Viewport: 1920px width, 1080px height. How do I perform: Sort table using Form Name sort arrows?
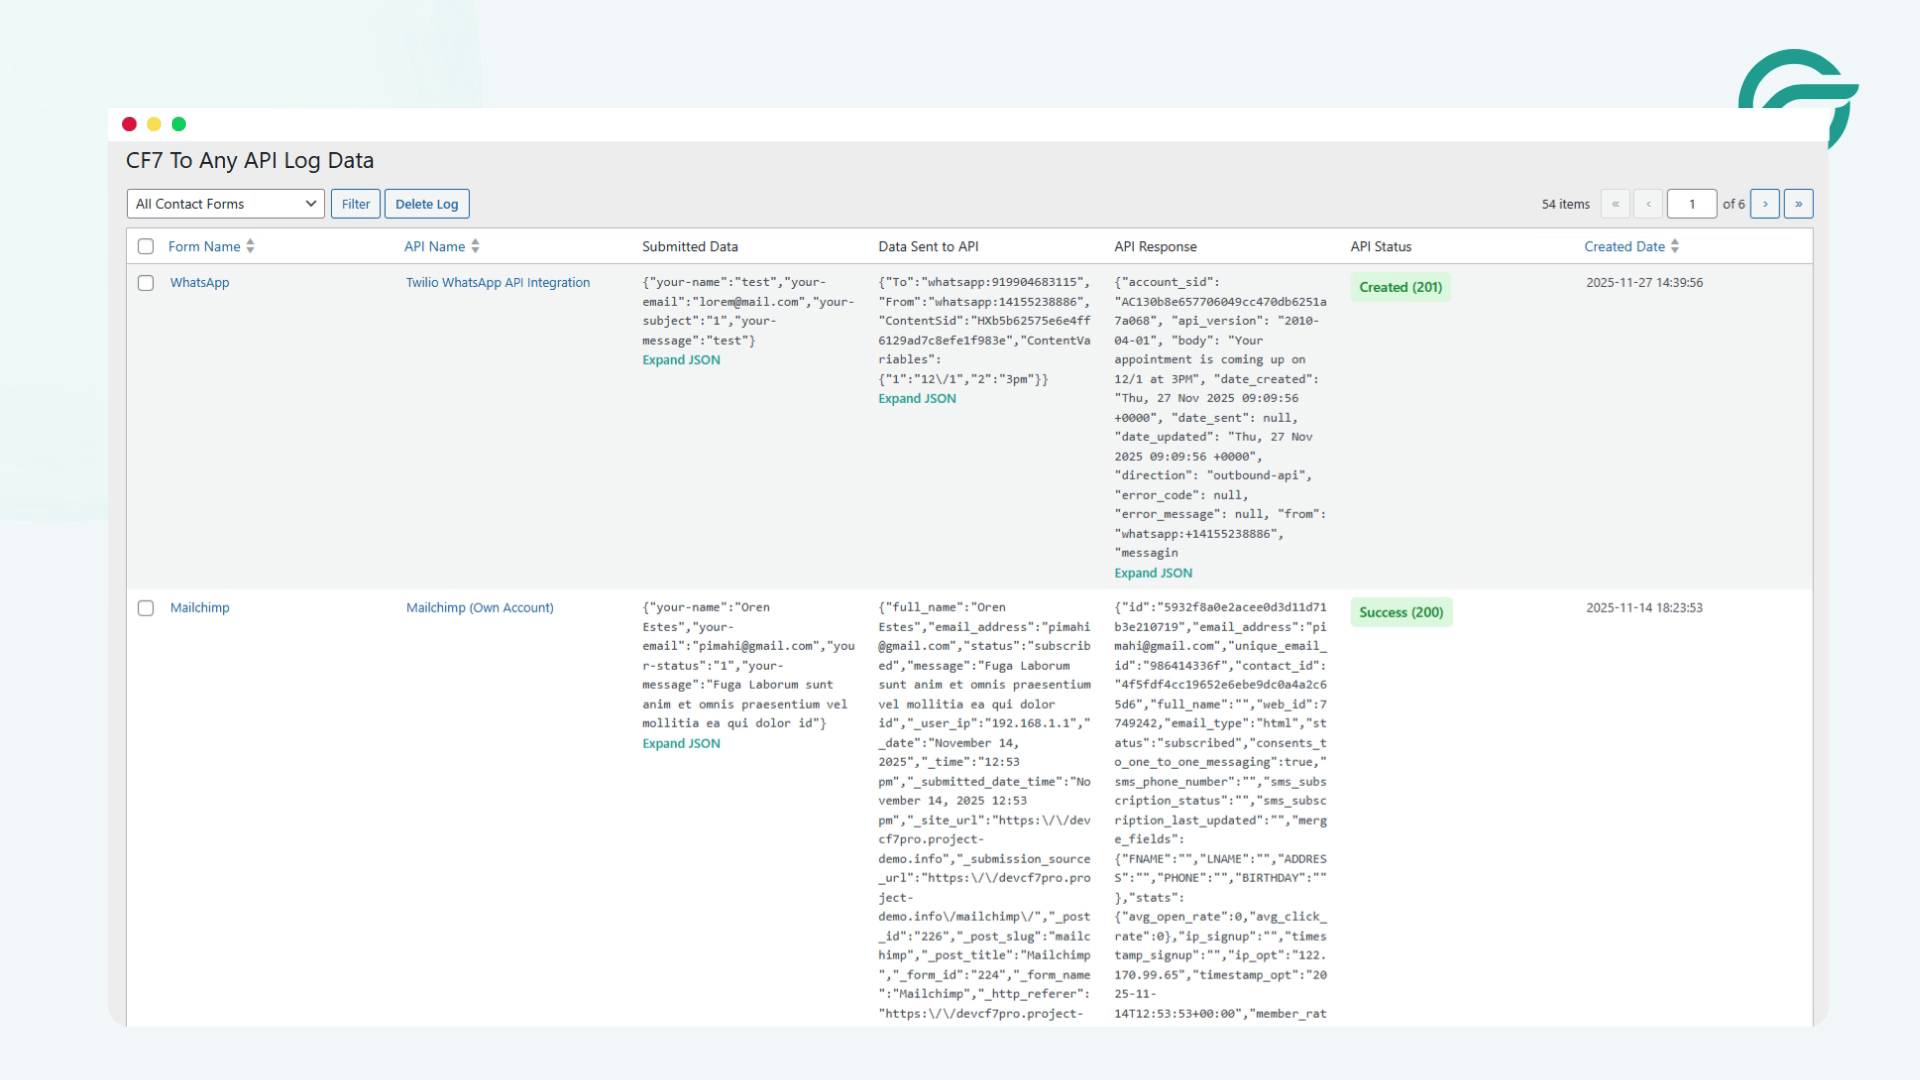(x=250, y=246)
